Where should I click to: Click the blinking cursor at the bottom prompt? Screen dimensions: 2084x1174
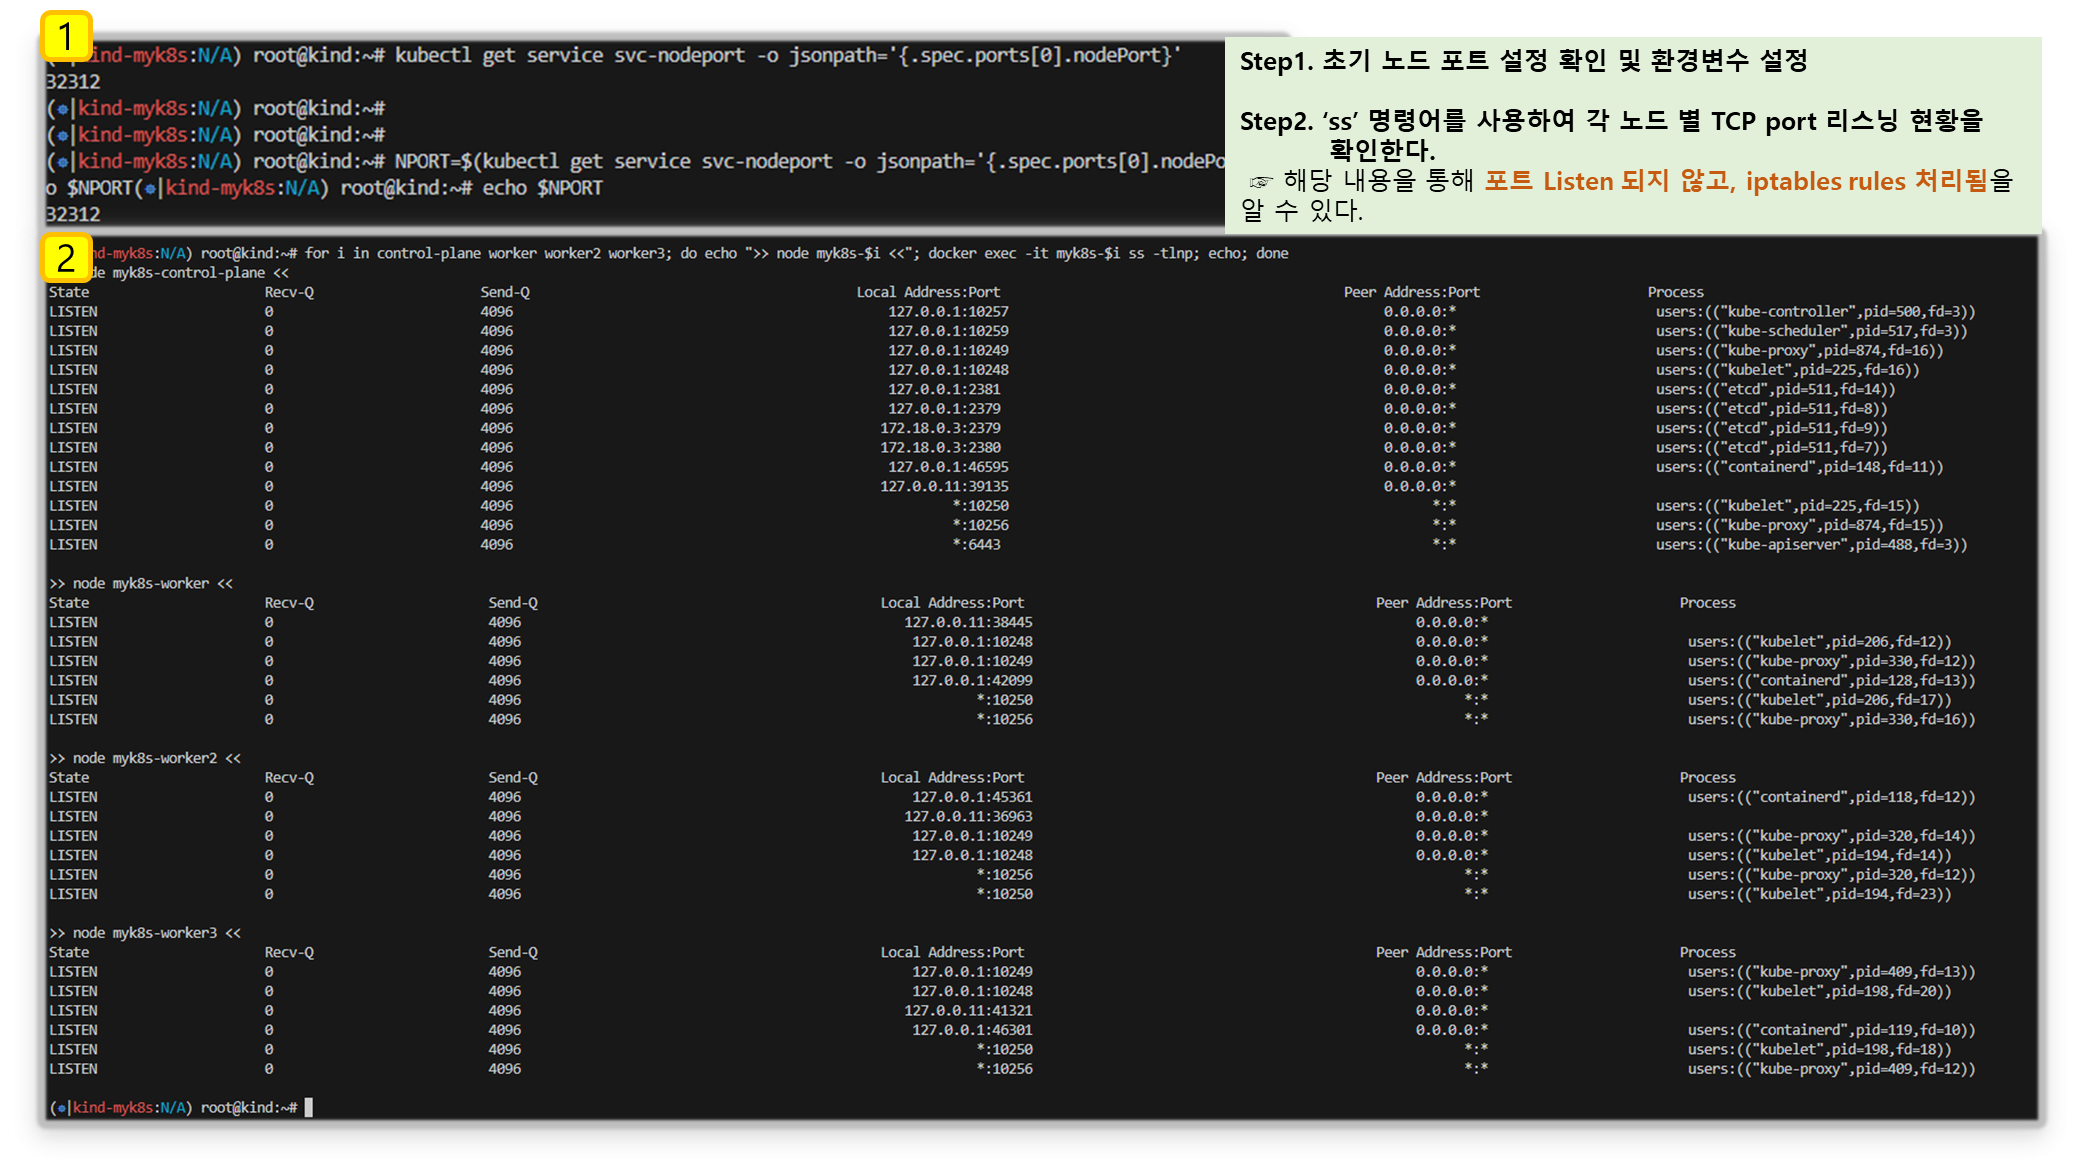pos(309,1107)
